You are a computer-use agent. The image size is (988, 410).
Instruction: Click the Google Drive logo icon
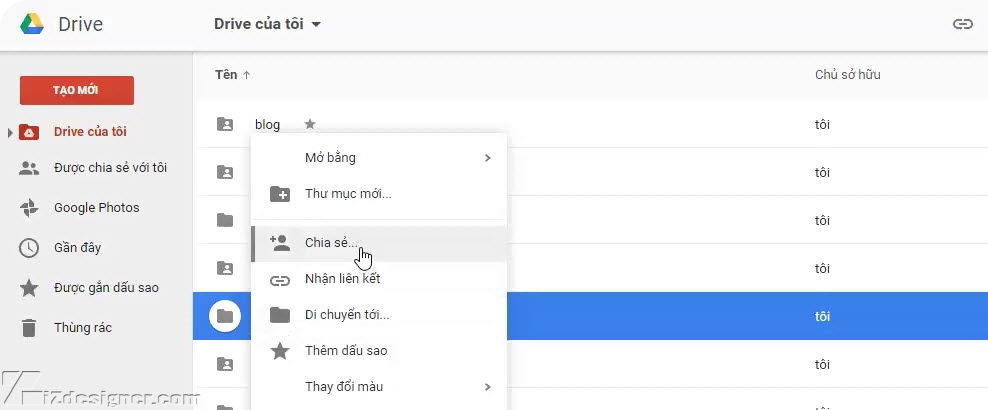[32, 24]
